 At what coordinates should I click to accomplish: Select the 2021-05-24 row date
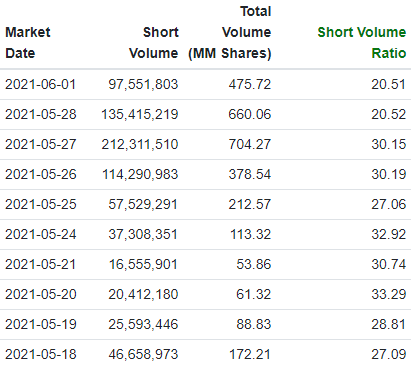[x=41, y=234]
